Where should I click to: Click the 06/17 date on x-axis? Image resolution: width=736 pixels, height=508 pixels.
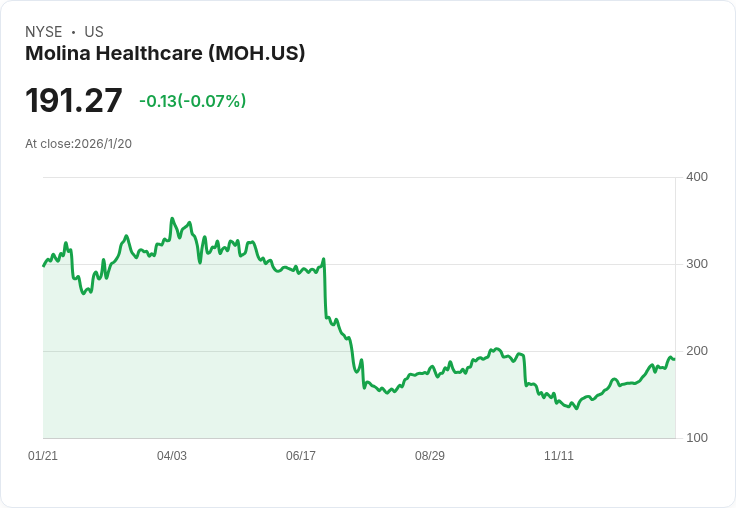click(301, 456)
